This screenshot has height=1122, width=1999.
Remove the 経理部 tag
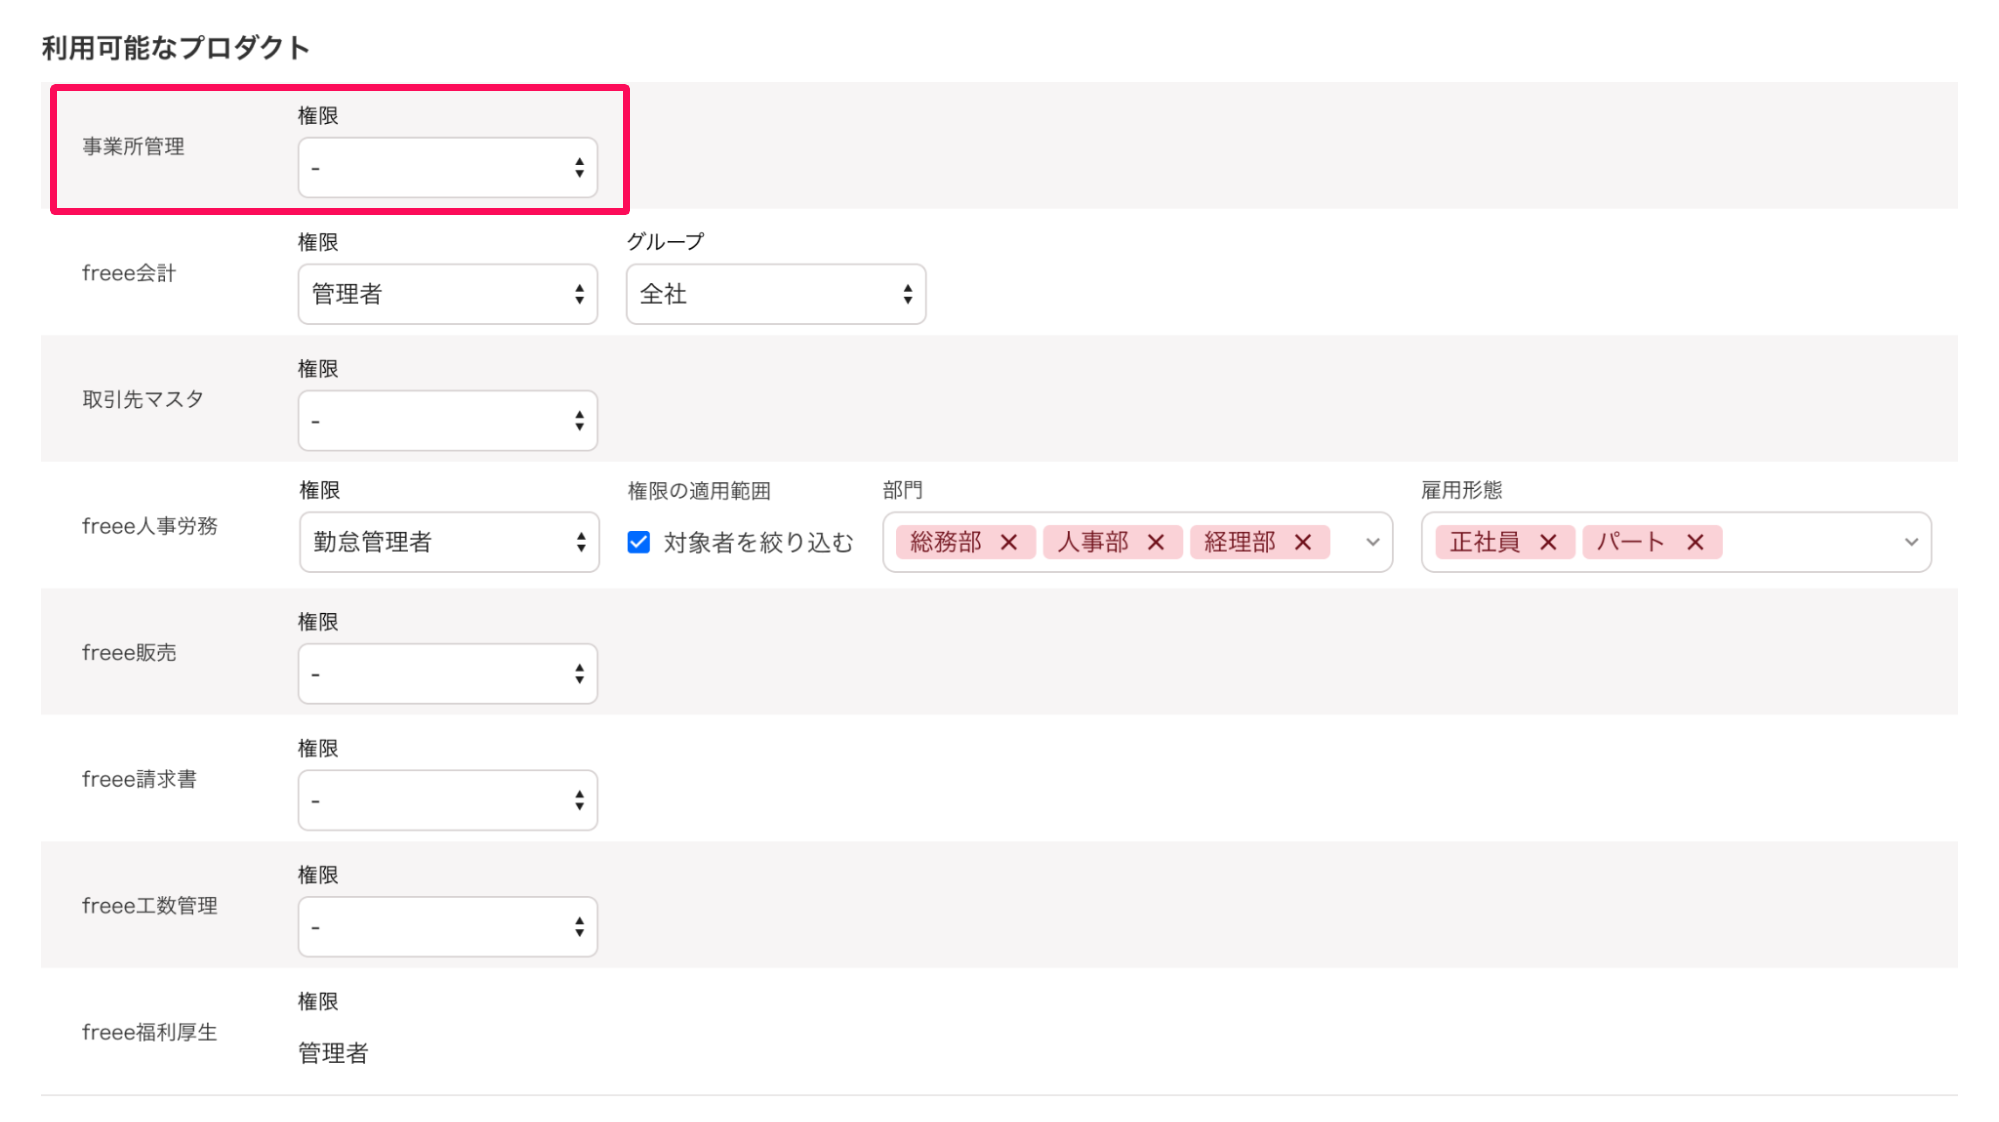coord(1303,542)
